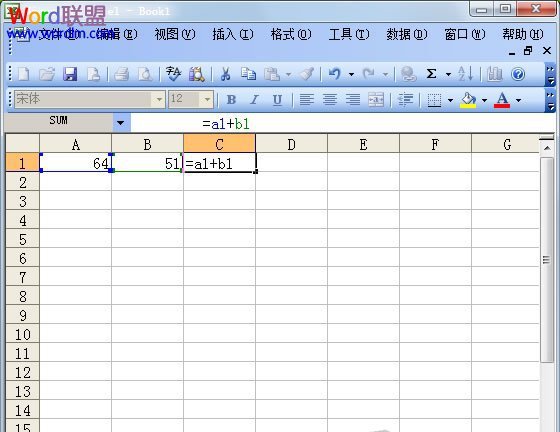Sort ascending A to Z icon
This screenshot has width=560, height=432.
pyautogui.click(x=465, y=74)
